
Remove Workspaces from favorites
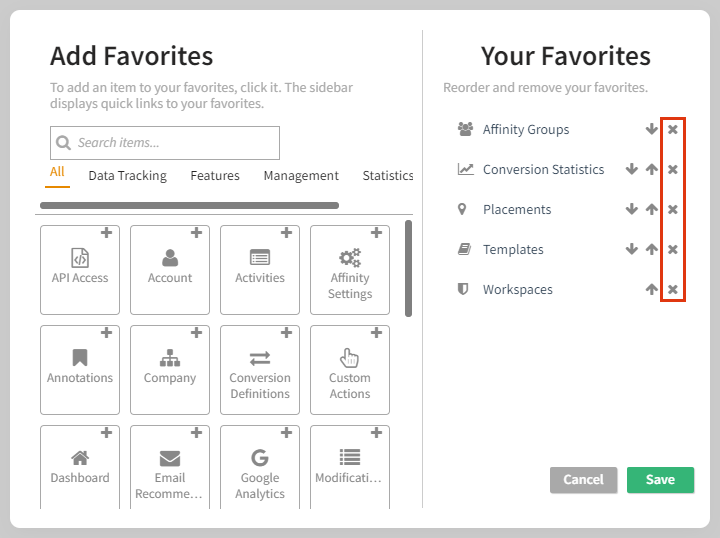click(673, 289)
